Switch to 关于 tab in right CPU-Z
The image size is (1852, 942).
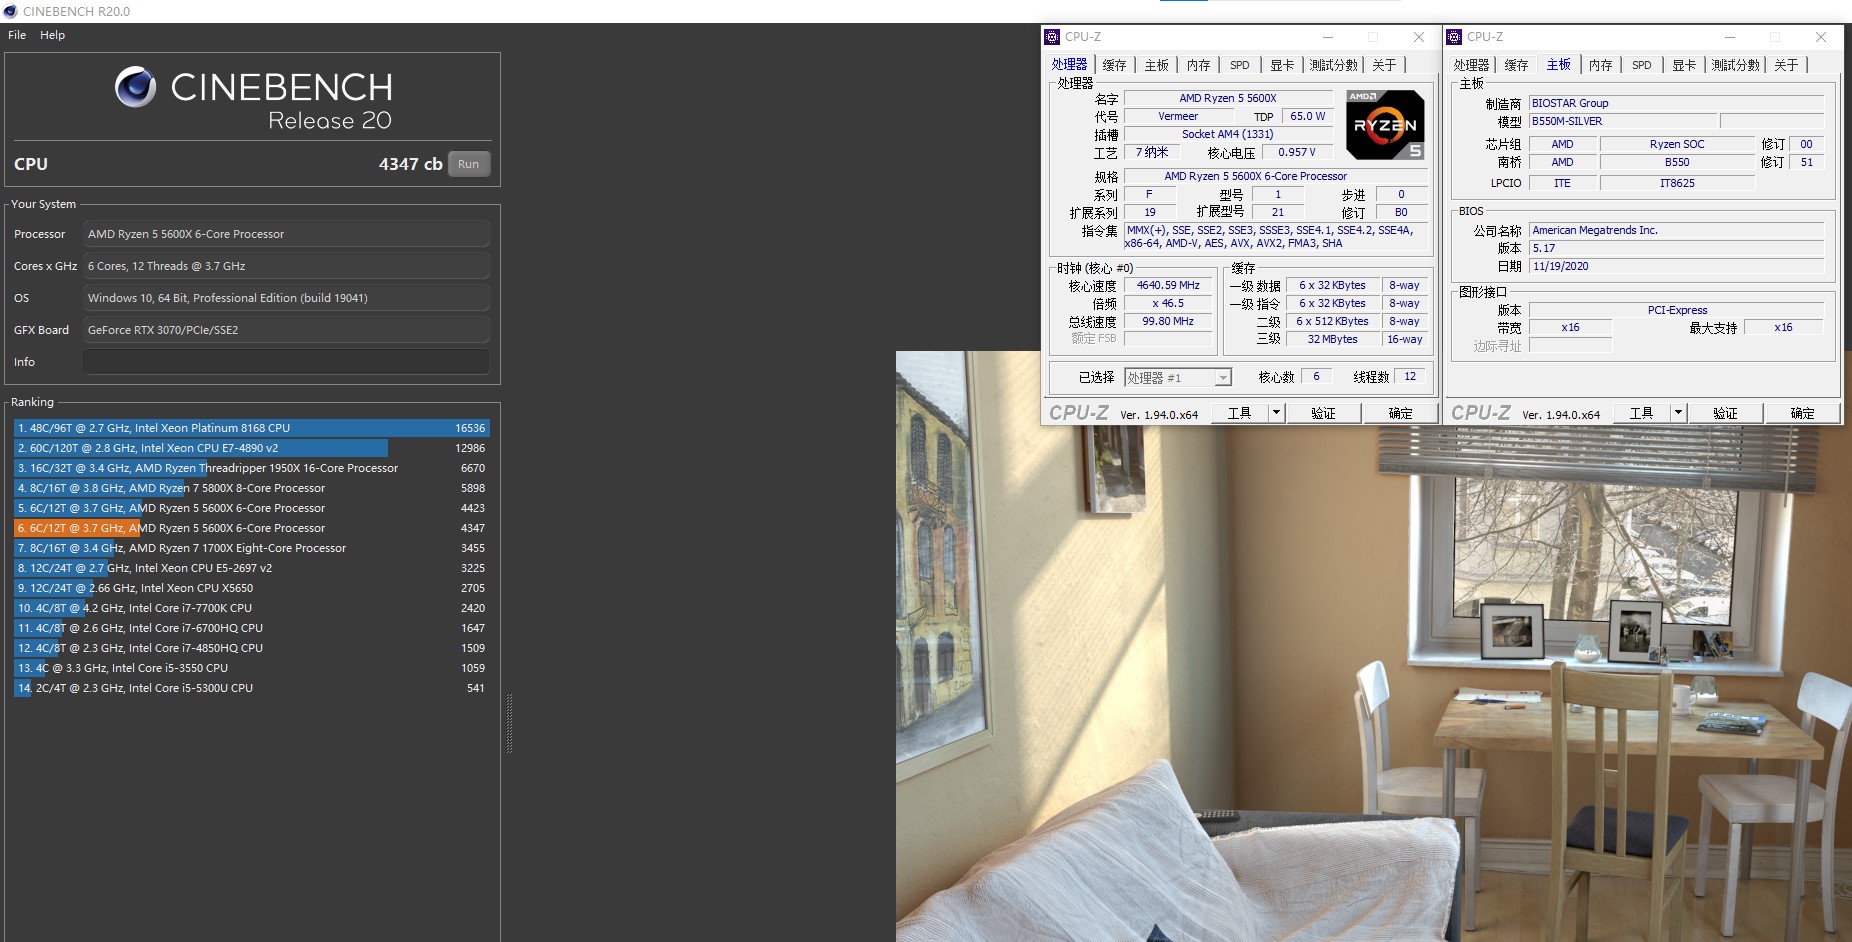(1786, 65)
